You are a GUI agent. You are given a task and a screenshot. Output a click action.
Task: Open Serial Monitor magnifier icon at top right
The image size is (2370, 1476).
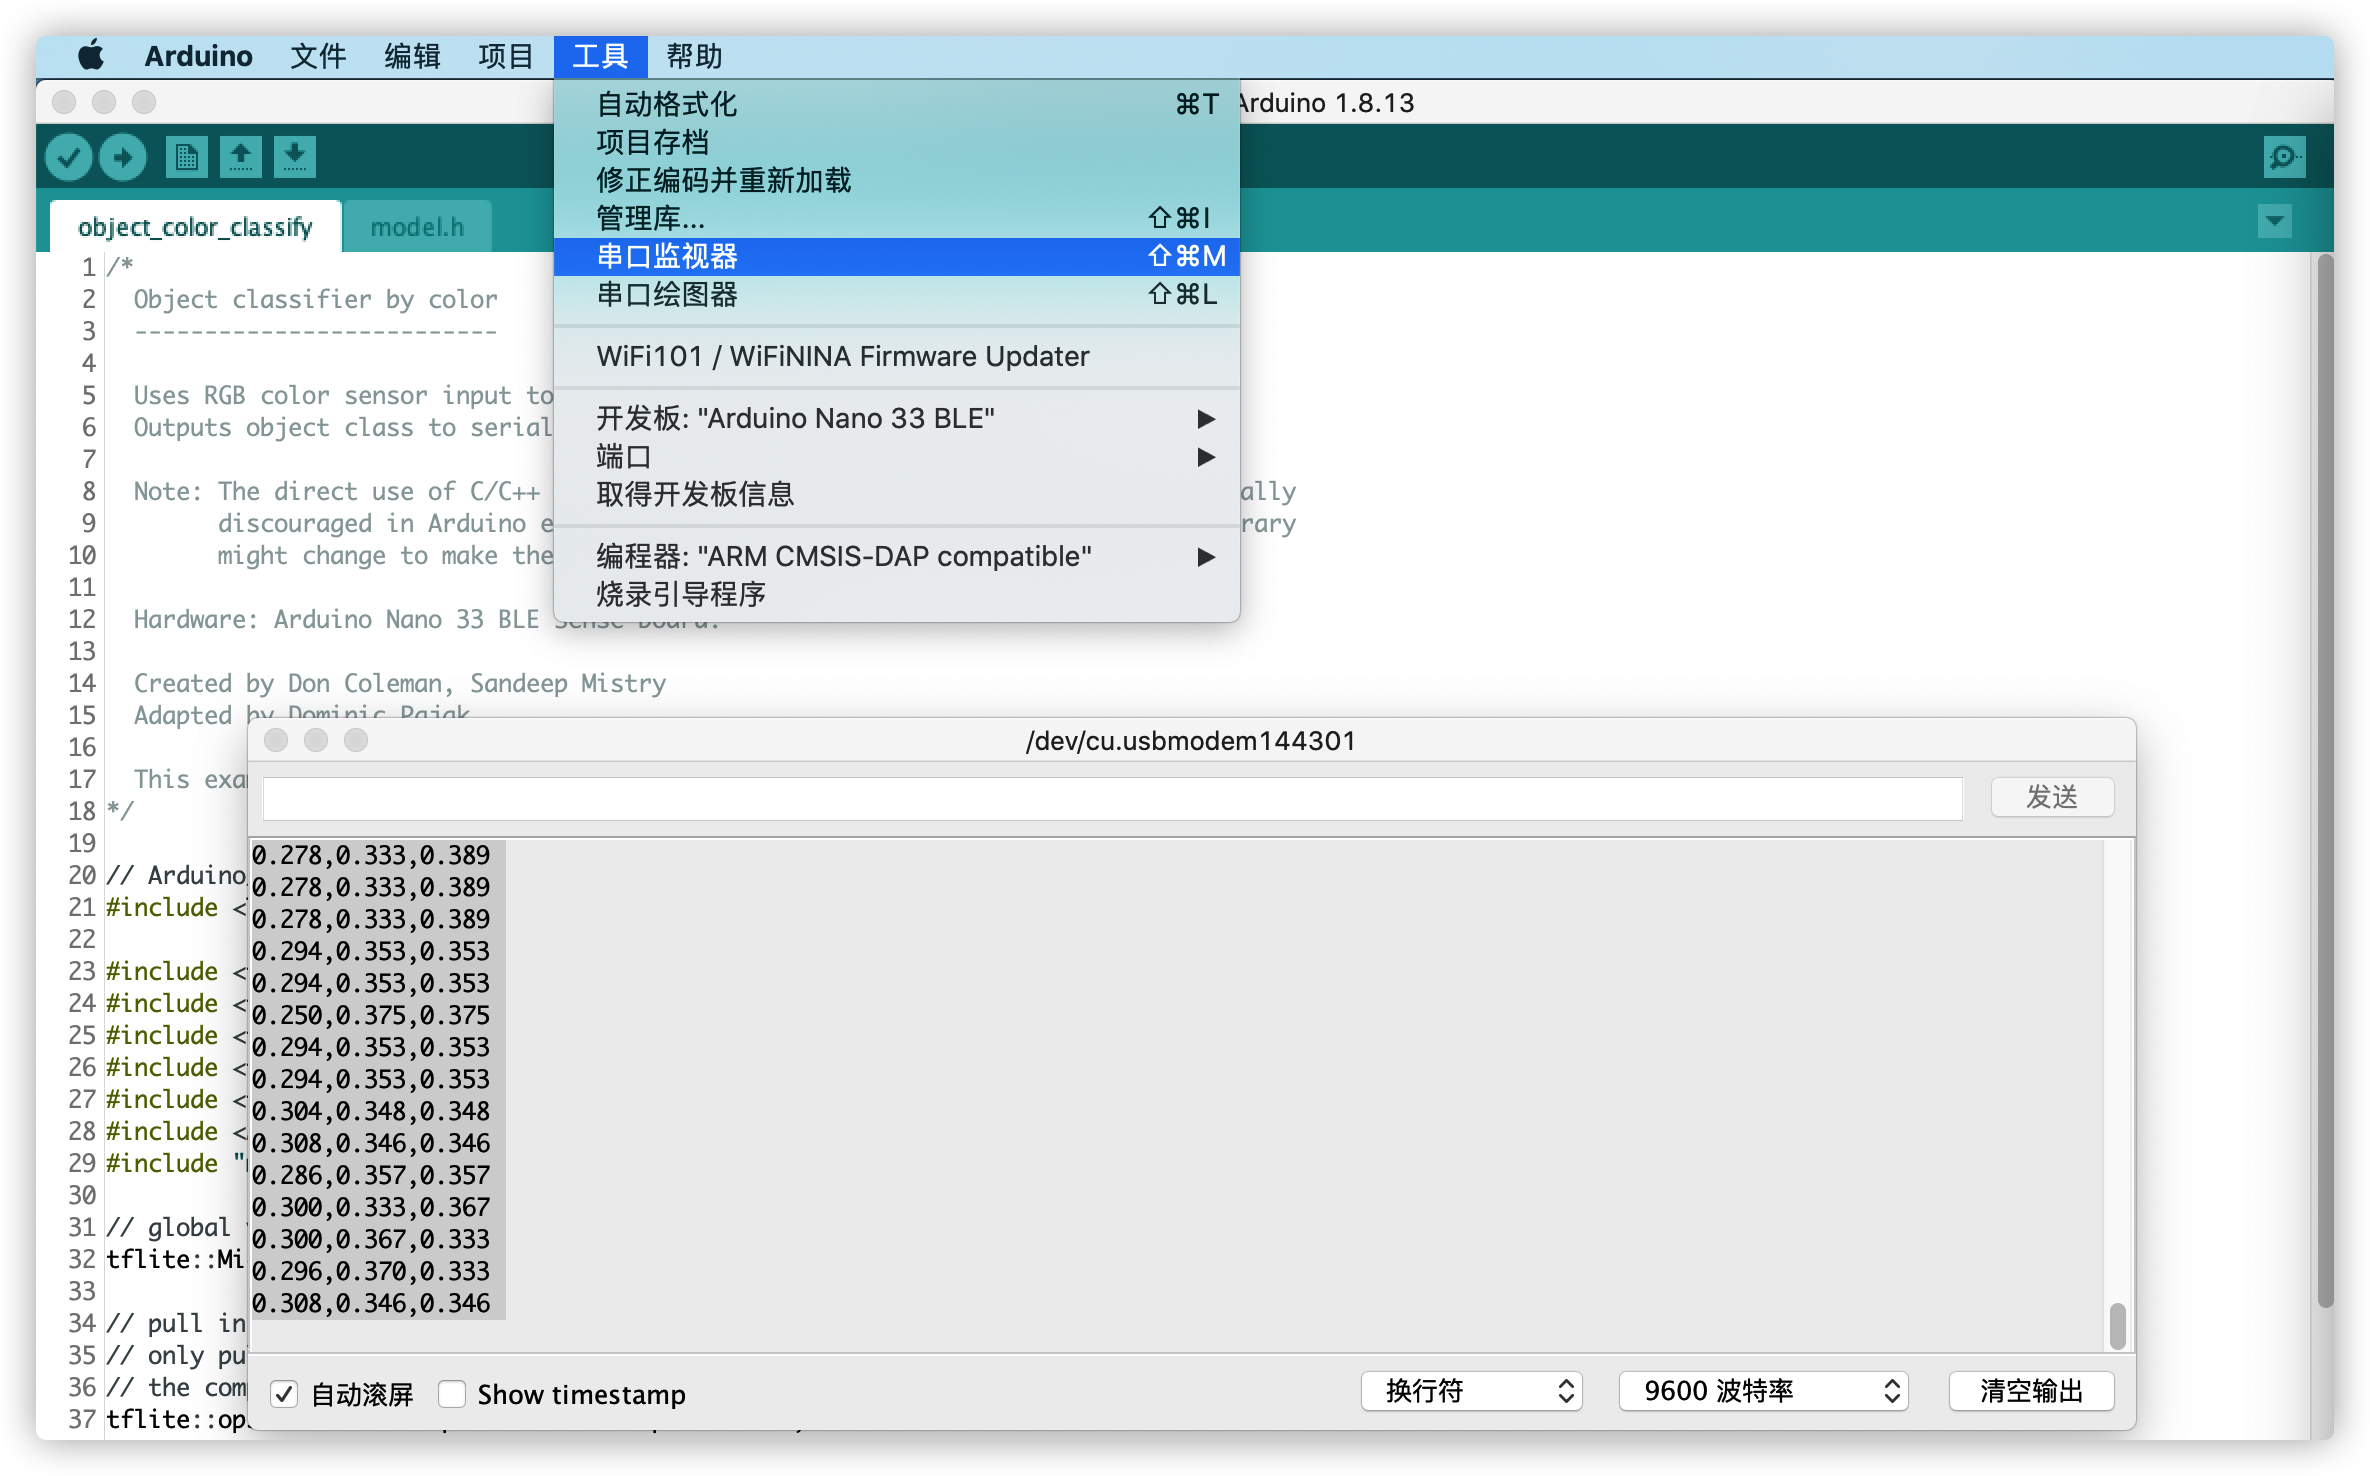(2284, 157)
